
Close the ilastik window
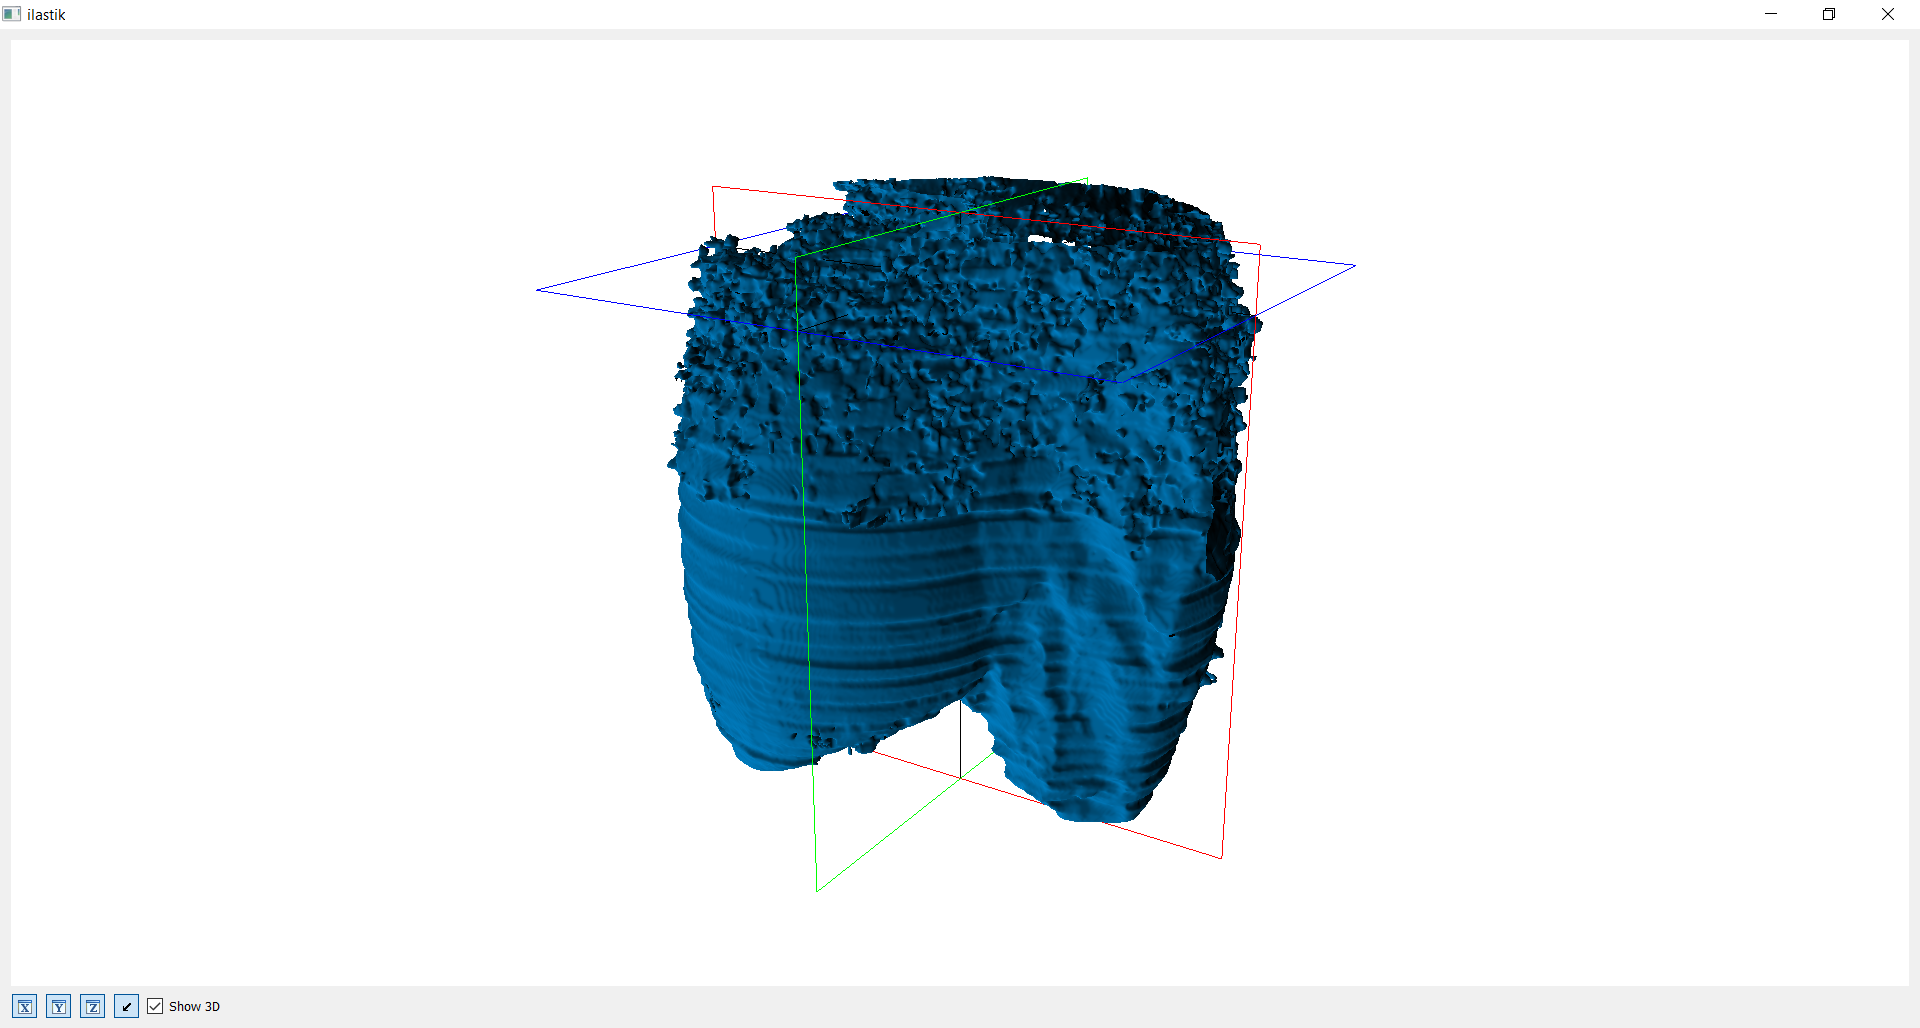click(1888, 14)
